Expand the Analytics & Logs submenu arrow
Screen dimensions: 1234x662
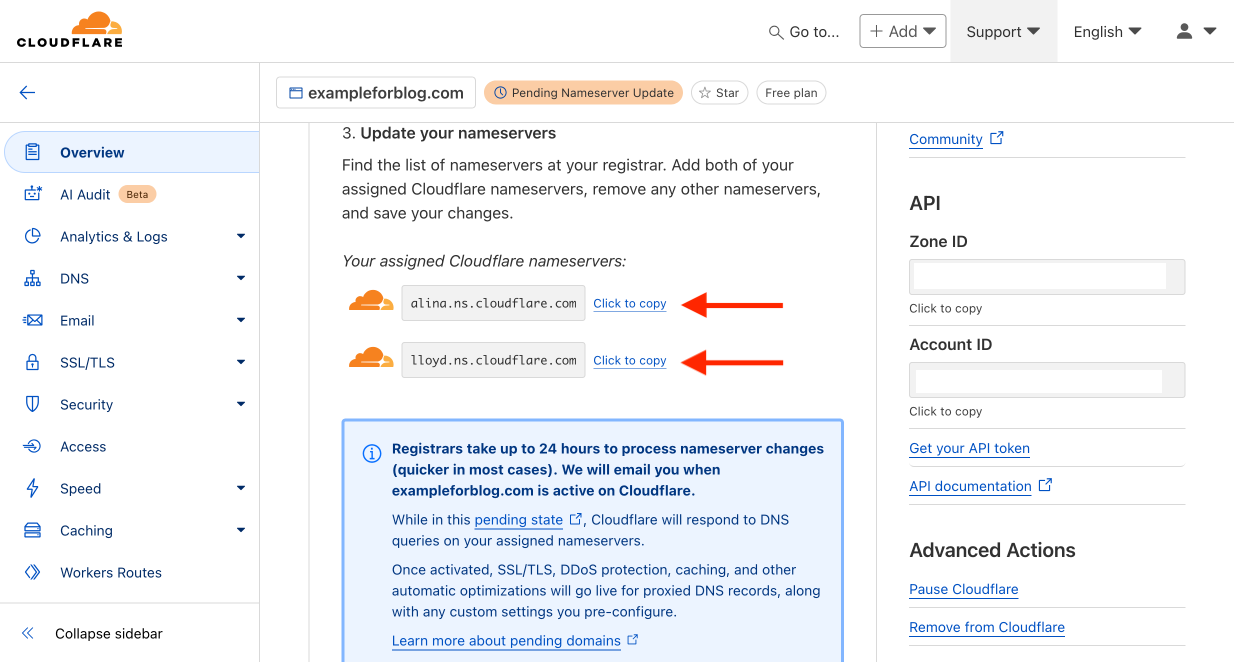pyautogui.click(x=241, y=237)
